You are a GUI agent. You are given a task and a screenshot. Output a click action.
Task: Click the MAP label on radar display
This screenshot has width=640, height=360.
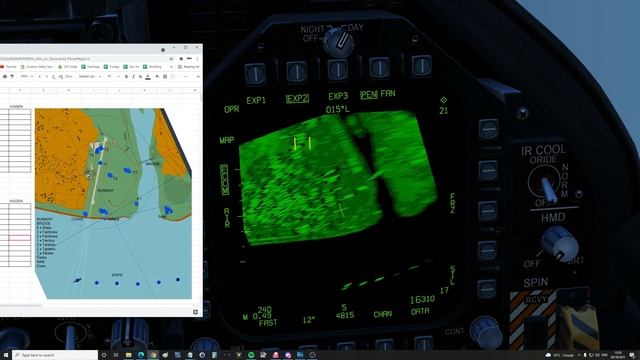click(227, 140)
